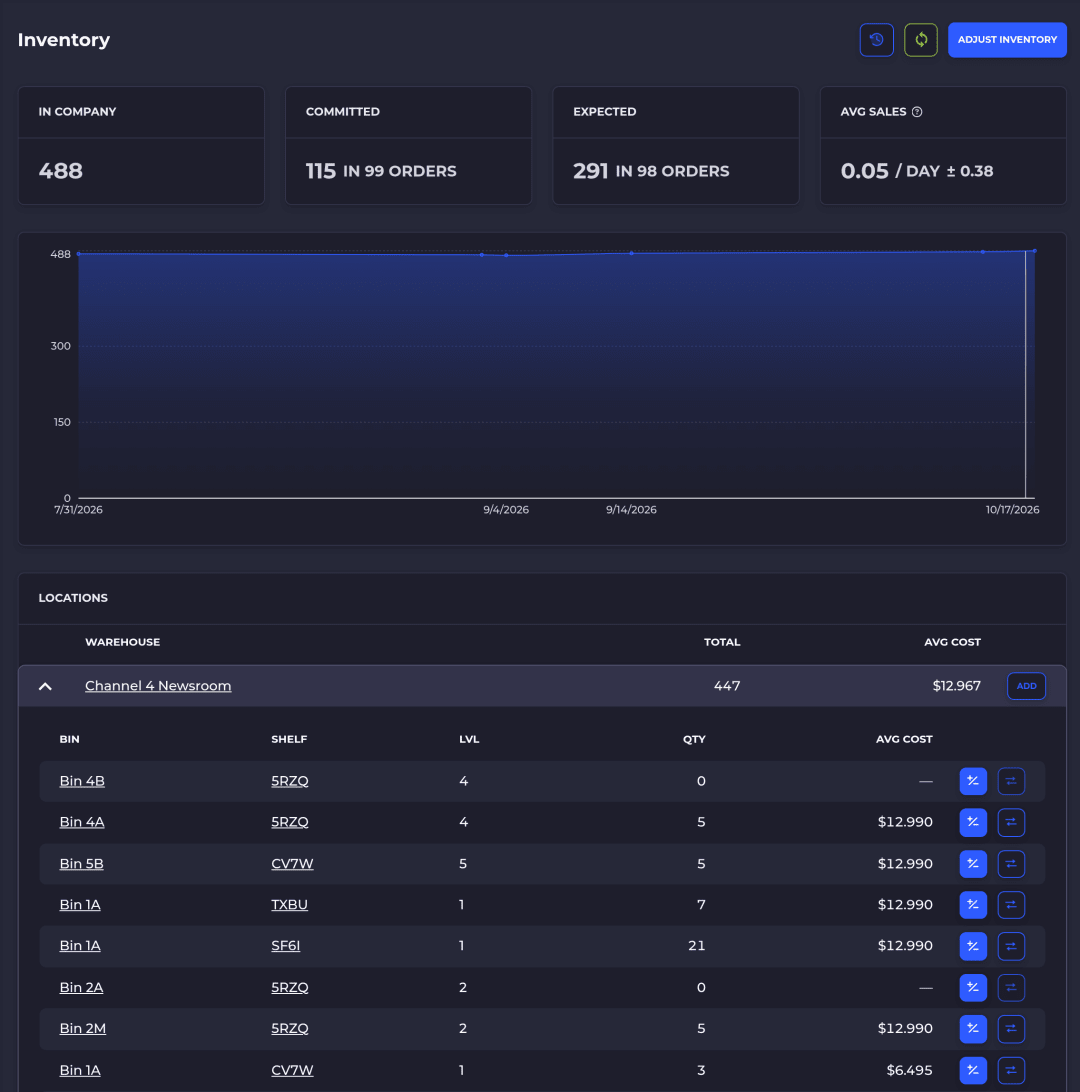The width and height of the screenshot is (1080, 1092).
Task: Click the Shelf column header
Action: (289, 739)
